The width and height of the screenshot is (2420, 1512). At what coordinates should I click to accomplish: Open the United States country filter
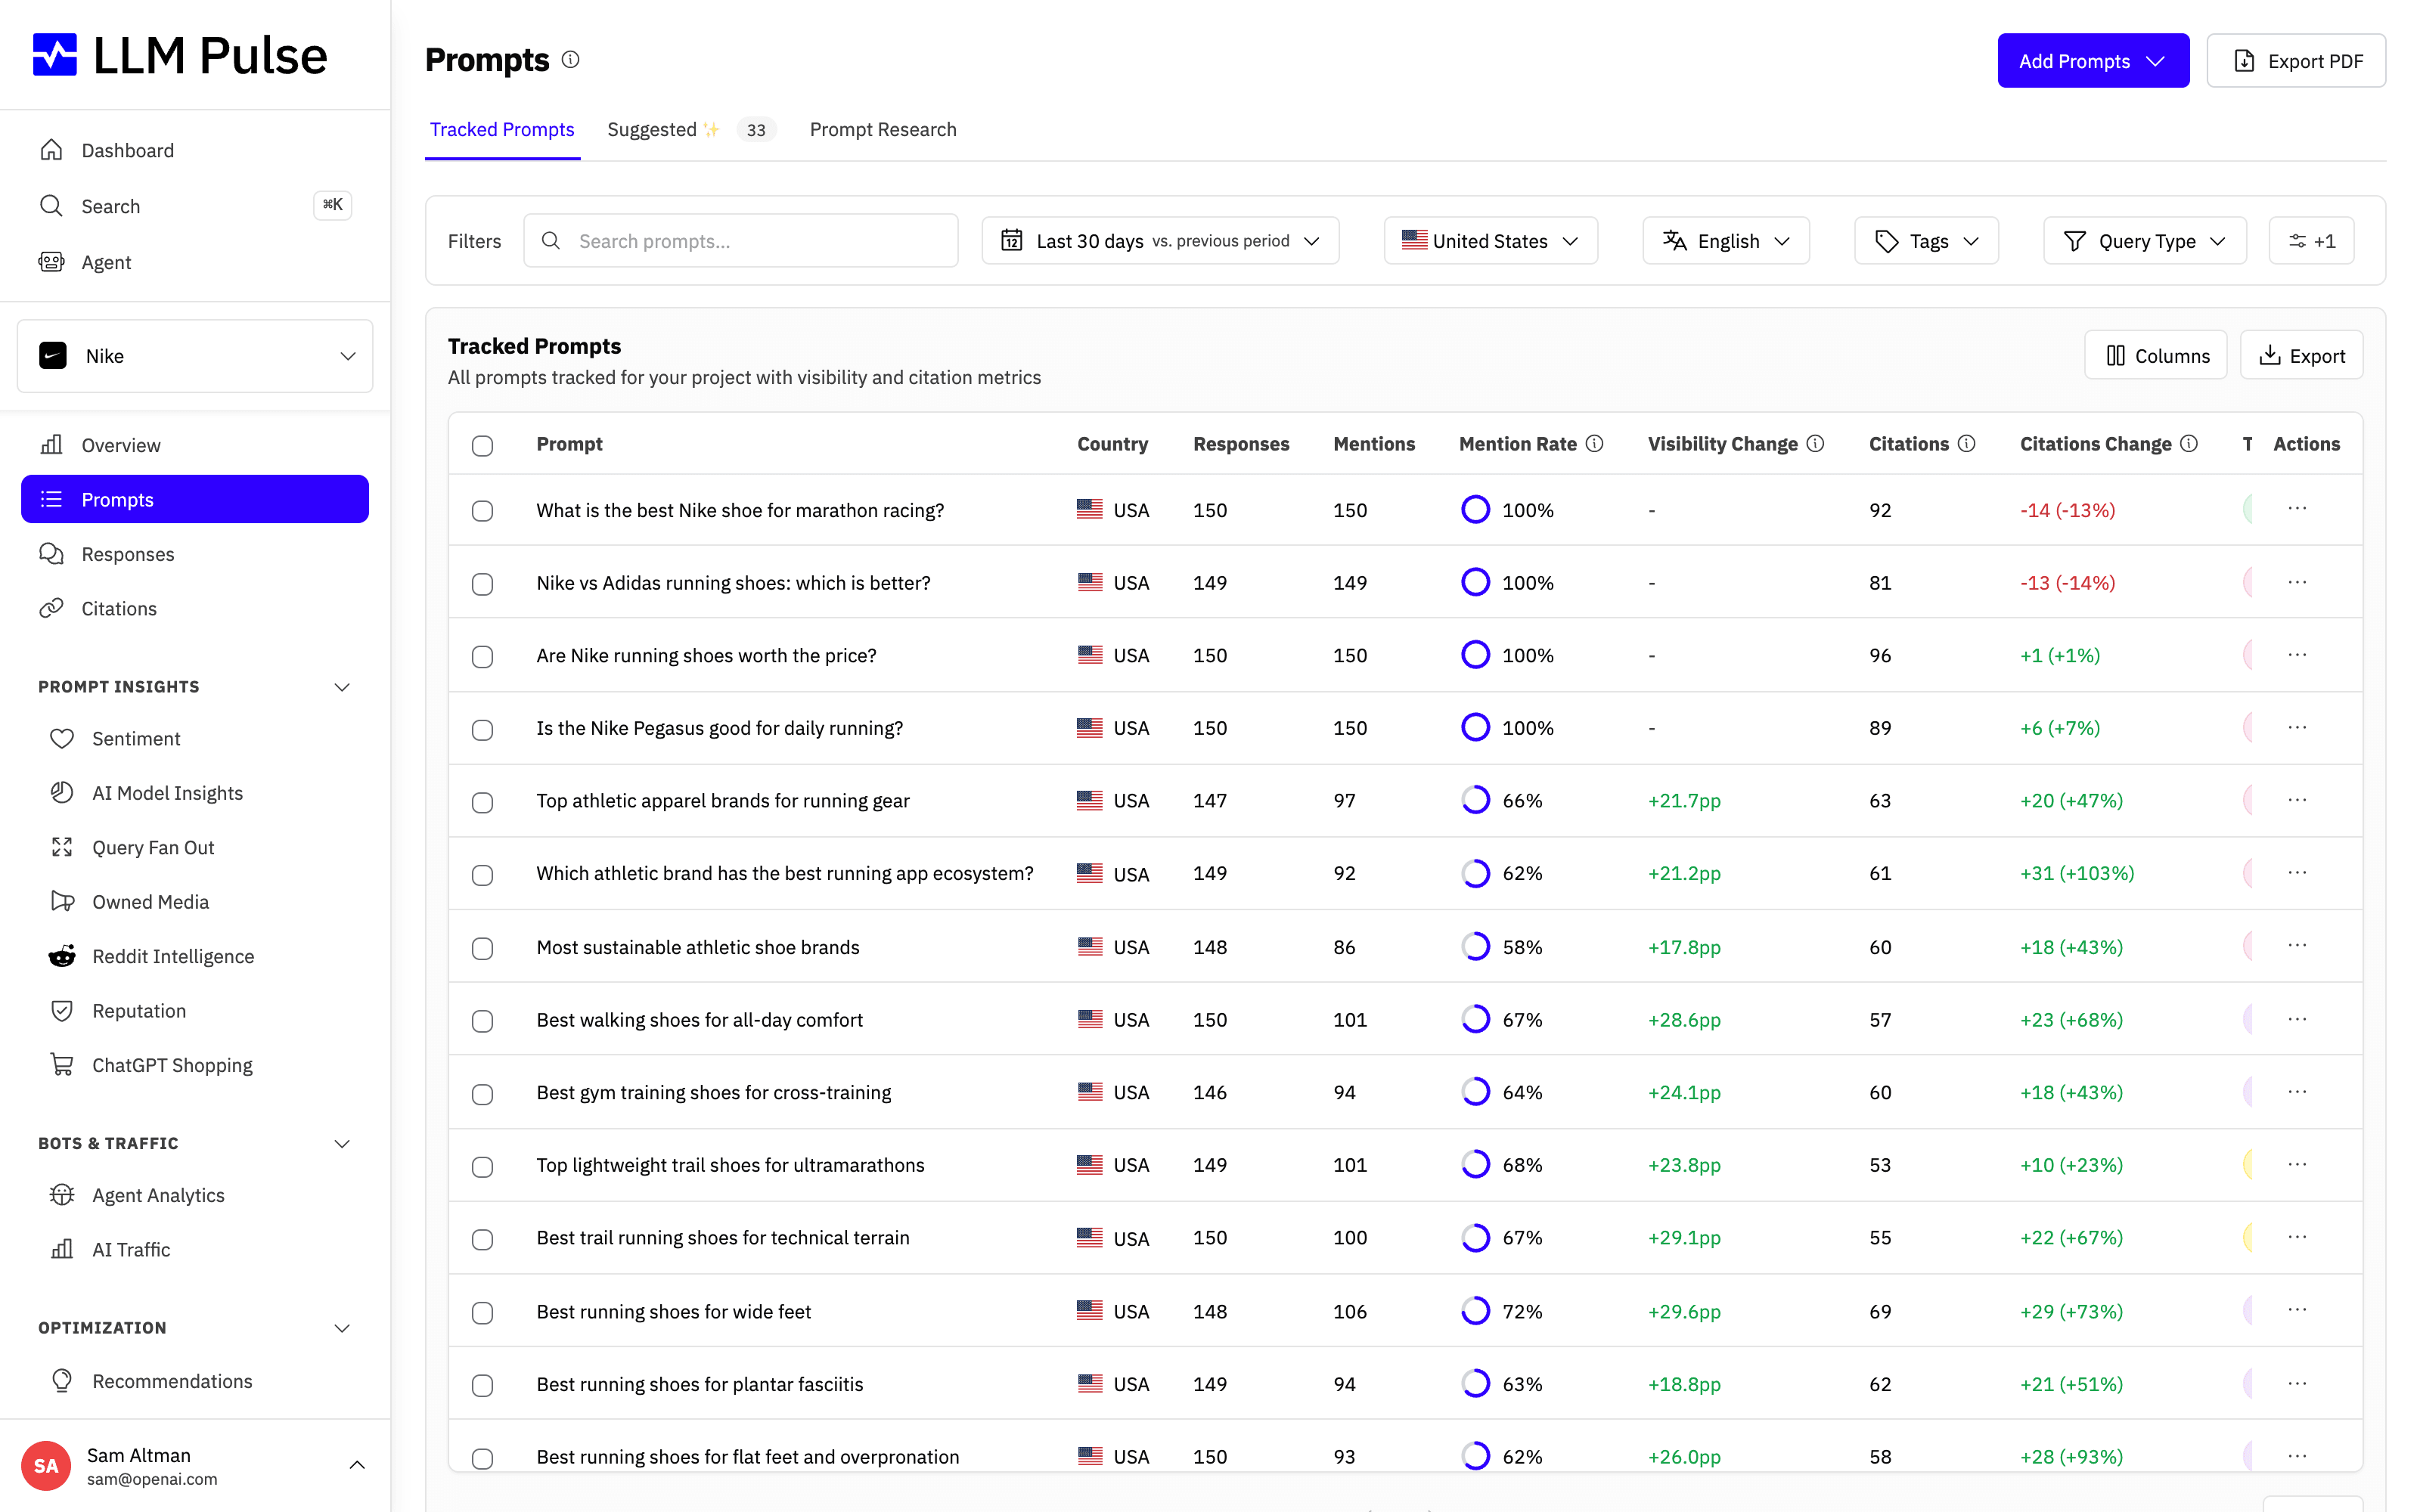pyautogui.click(x=1490, y=241)
